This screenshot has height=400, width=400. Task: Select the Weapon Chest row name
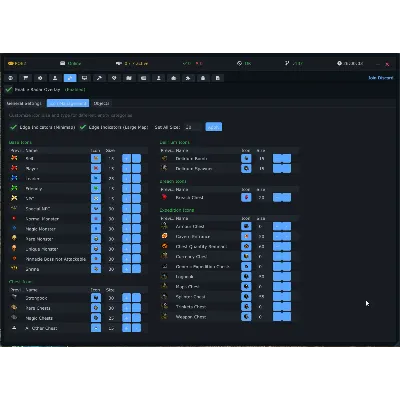tap(191, 317)
